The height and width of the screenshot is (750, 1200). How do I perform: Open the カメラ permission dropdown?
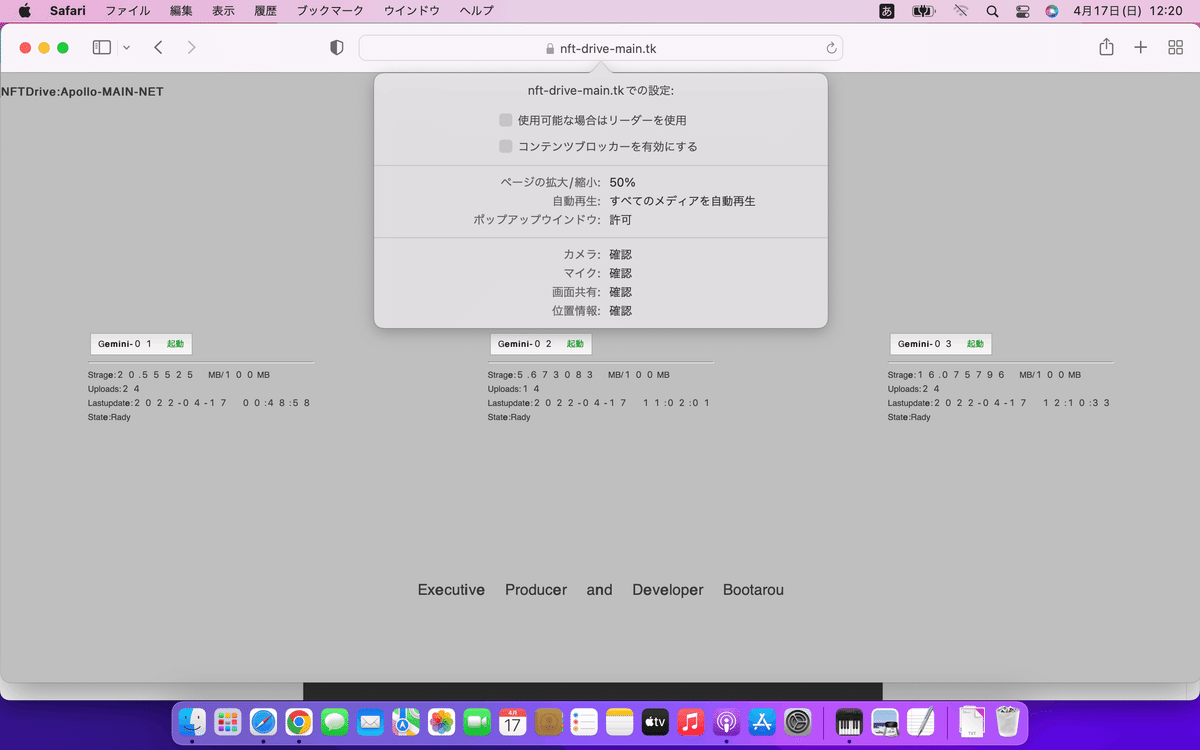tap(621, 255)
